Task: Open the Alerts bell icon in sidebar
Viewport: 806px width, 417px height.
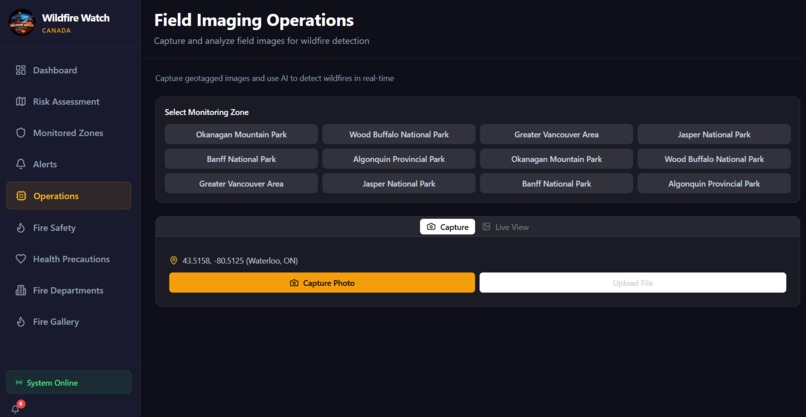Action: (x=21, y=165)
